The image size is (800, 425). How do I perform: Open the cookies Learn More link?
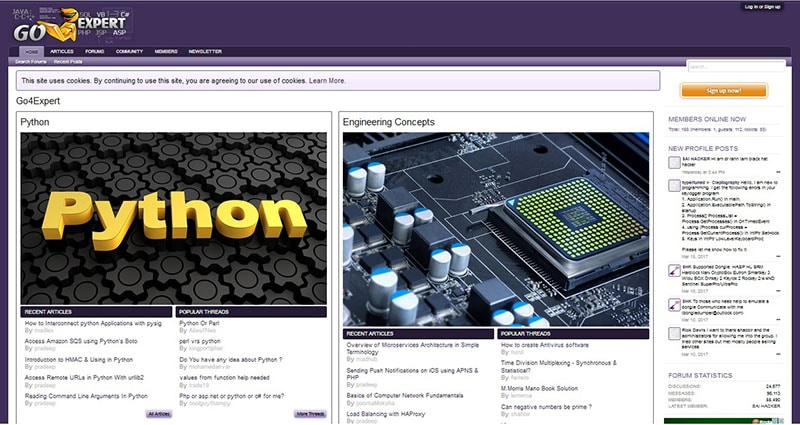pos(327,81)
